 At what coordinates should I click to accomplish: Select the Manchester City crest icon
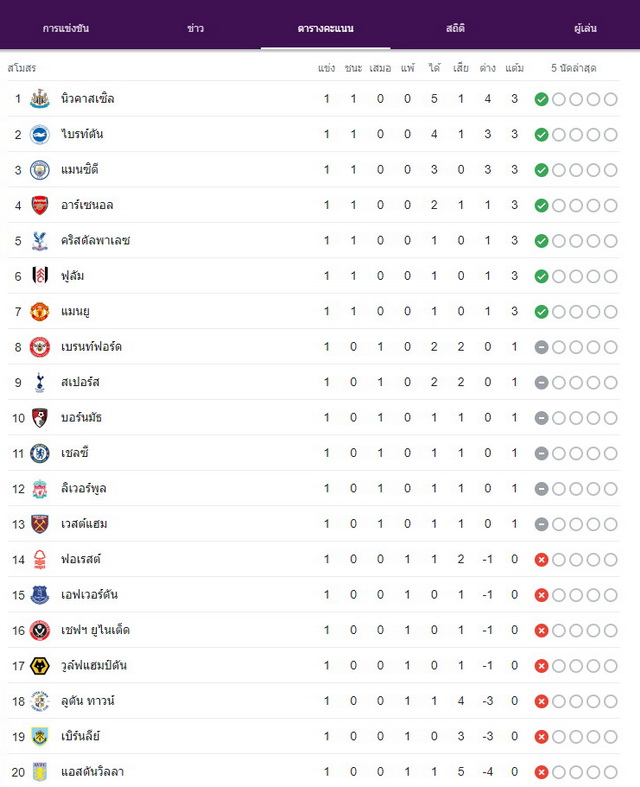(x=40, y=170)
